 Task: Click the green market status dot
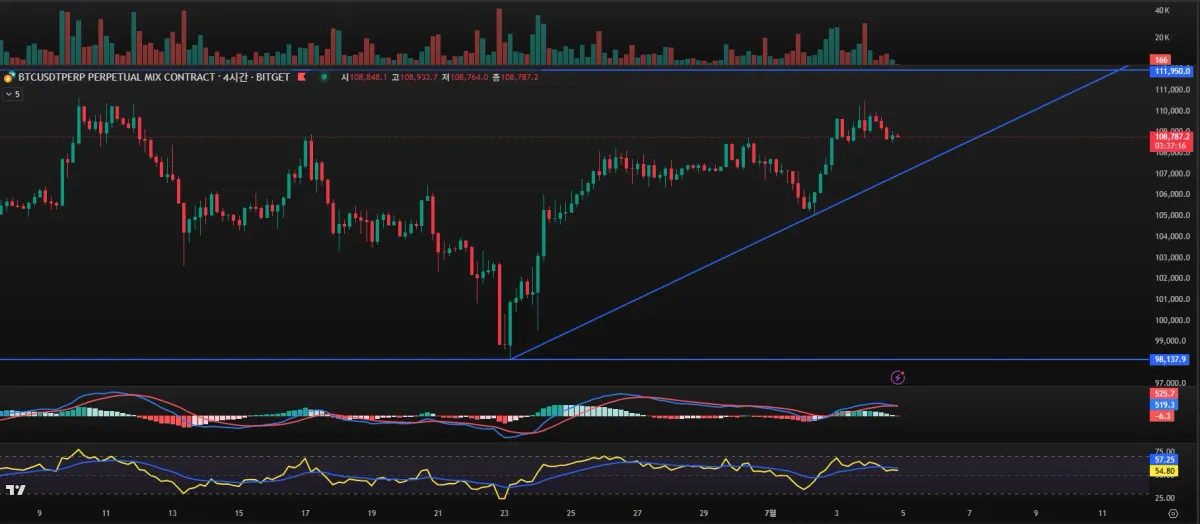[323, 77]
